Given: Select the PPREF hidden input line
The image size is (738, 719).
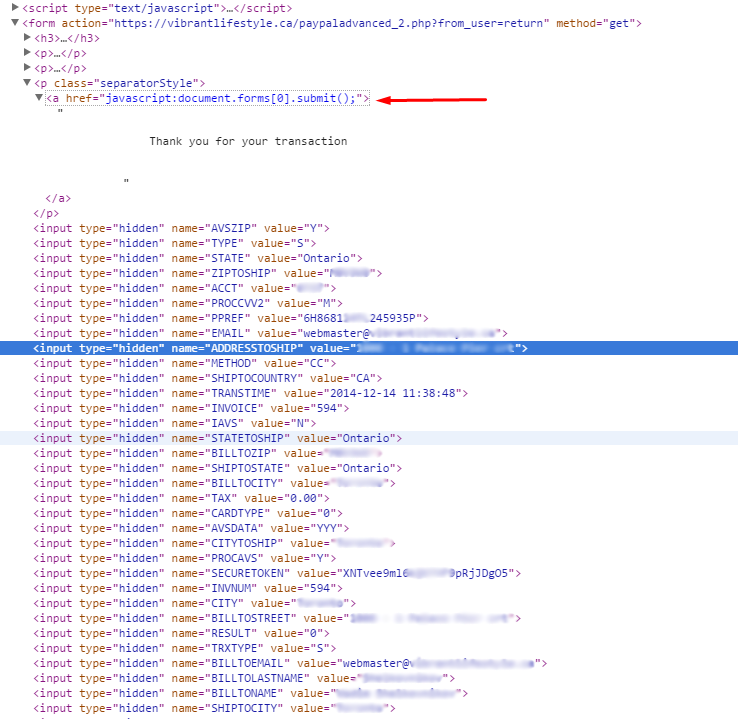Looking at the screenshot, I should coord(231,319).
